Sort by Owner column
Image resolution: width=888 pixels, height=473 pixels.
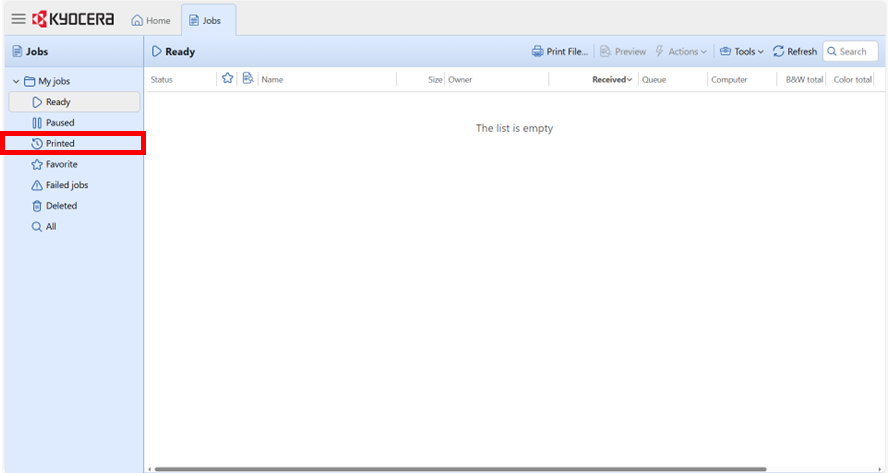[460, 80]
